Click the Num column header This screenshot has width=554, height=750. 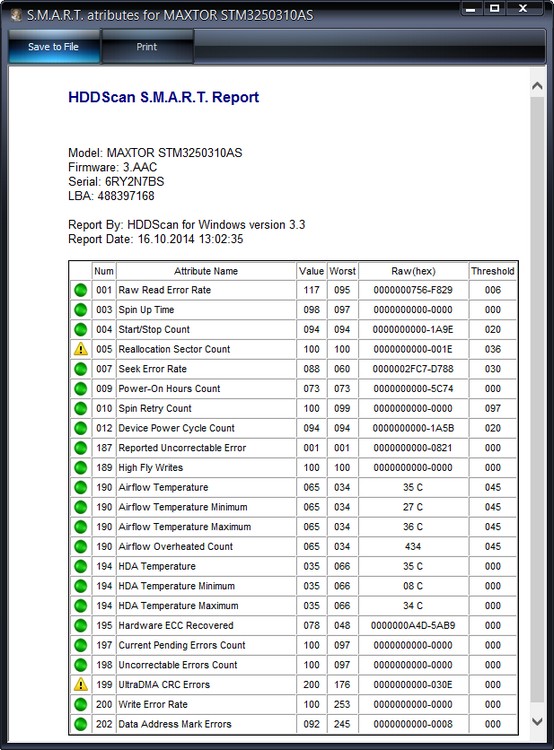[104, 271]
